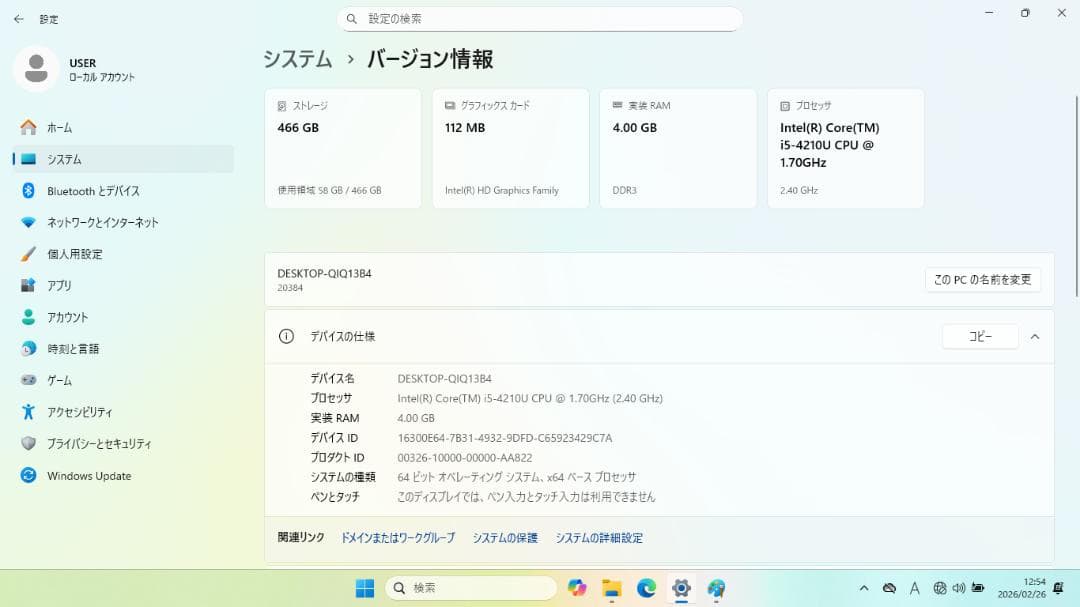
Task: Restore down the settings window
Action: [x=1025, y=13]
